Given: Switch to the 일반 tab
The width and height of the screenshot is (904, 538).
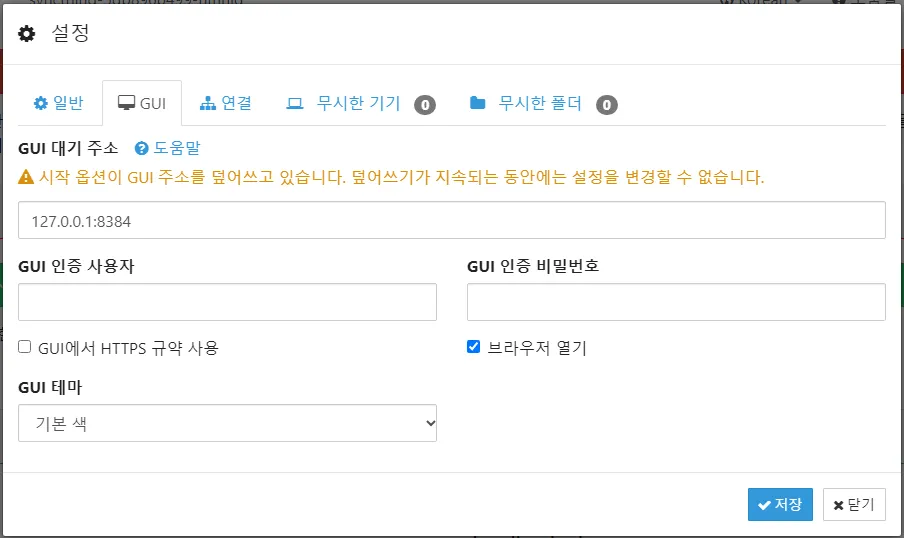Looking at the screenshot, I should (x=59, y=103).
